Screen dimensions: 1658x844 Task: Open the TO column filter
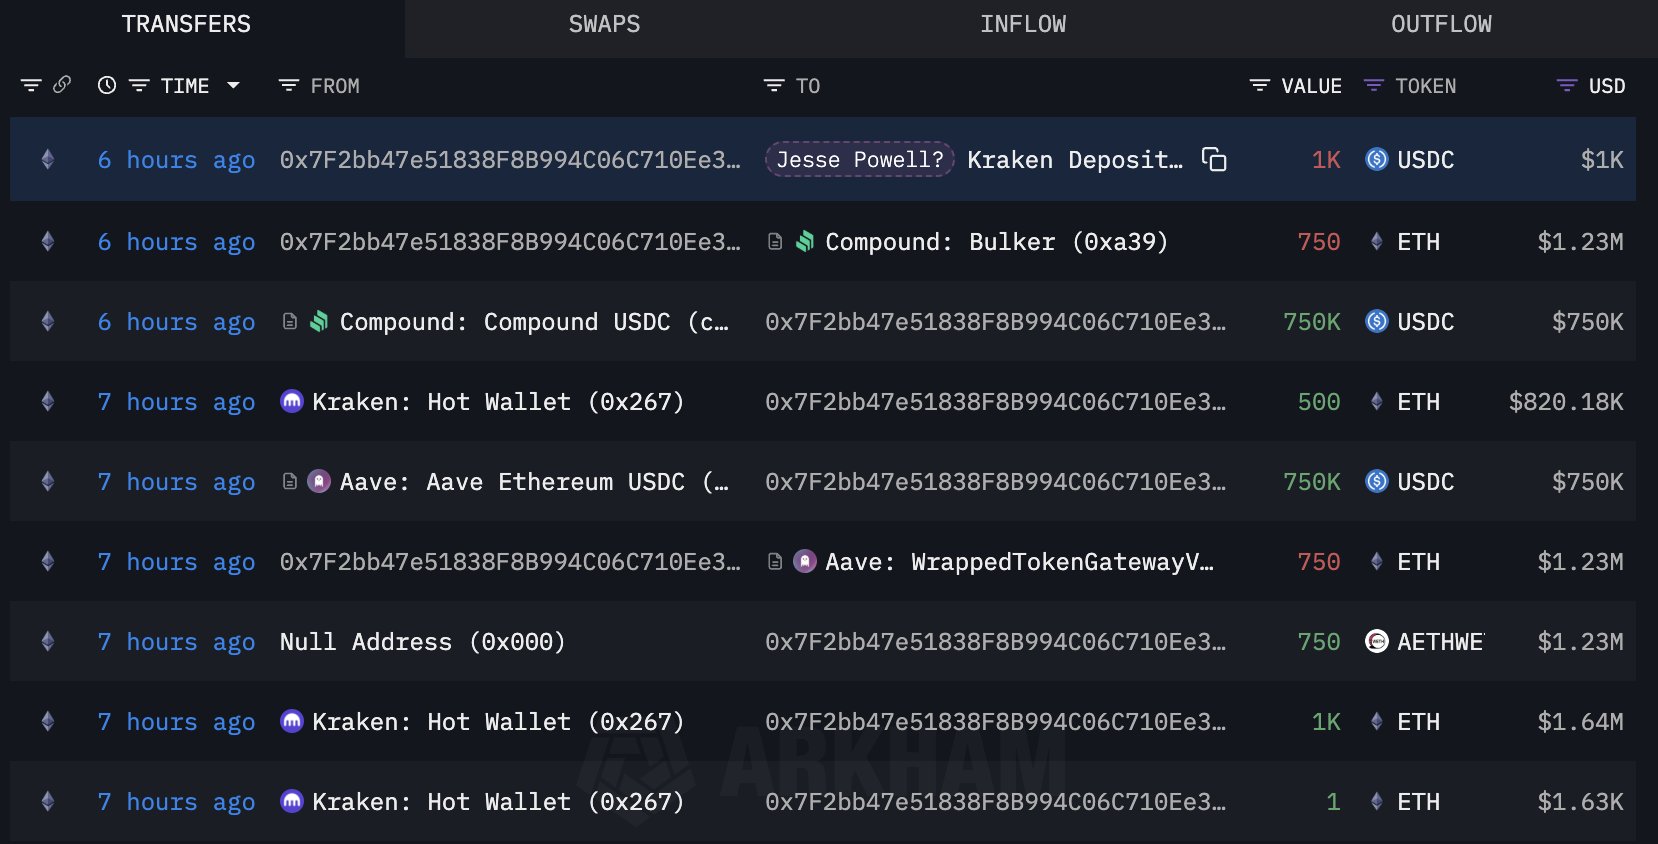click(x=774, y=86)
